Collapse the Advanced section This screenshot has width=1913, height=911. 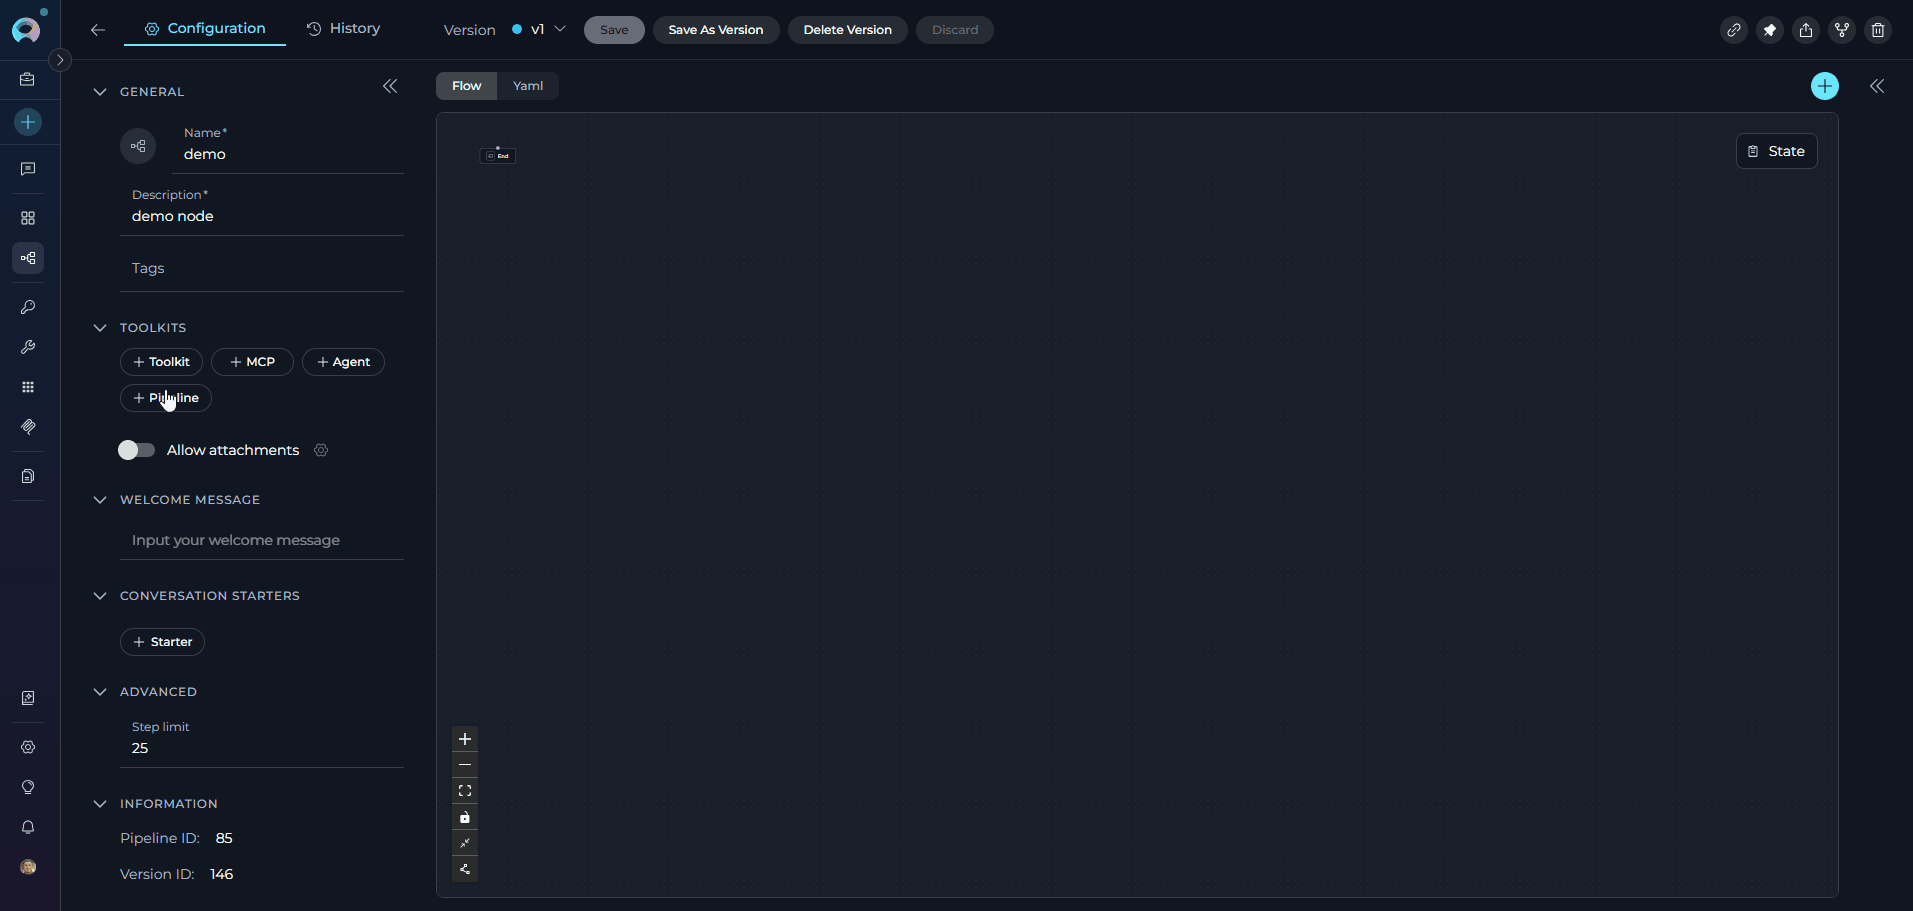(100, 692)
